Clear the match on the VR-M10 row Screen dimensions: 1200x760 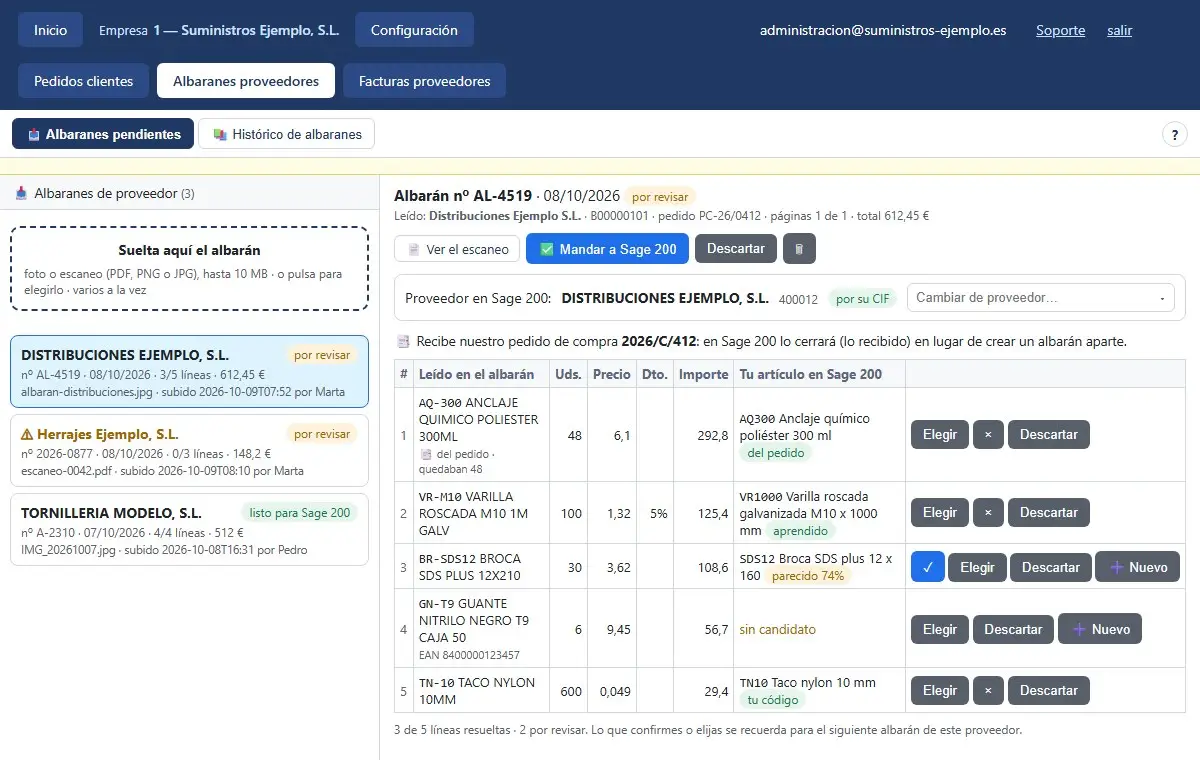tap(988, 513)
